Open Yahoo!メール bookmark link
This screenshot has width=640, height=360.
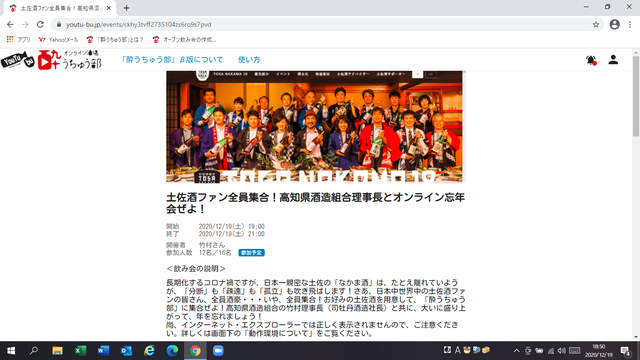coord(58,40)
